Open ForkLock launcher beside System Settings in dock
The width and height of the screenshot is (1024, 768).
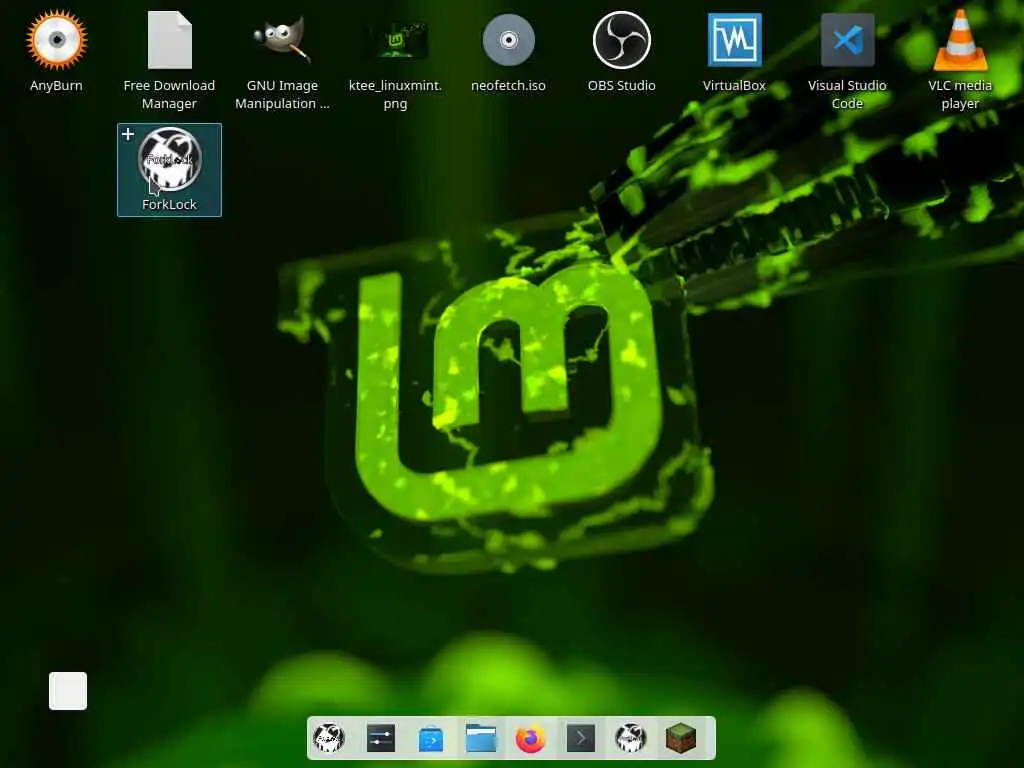coord(329,739)
